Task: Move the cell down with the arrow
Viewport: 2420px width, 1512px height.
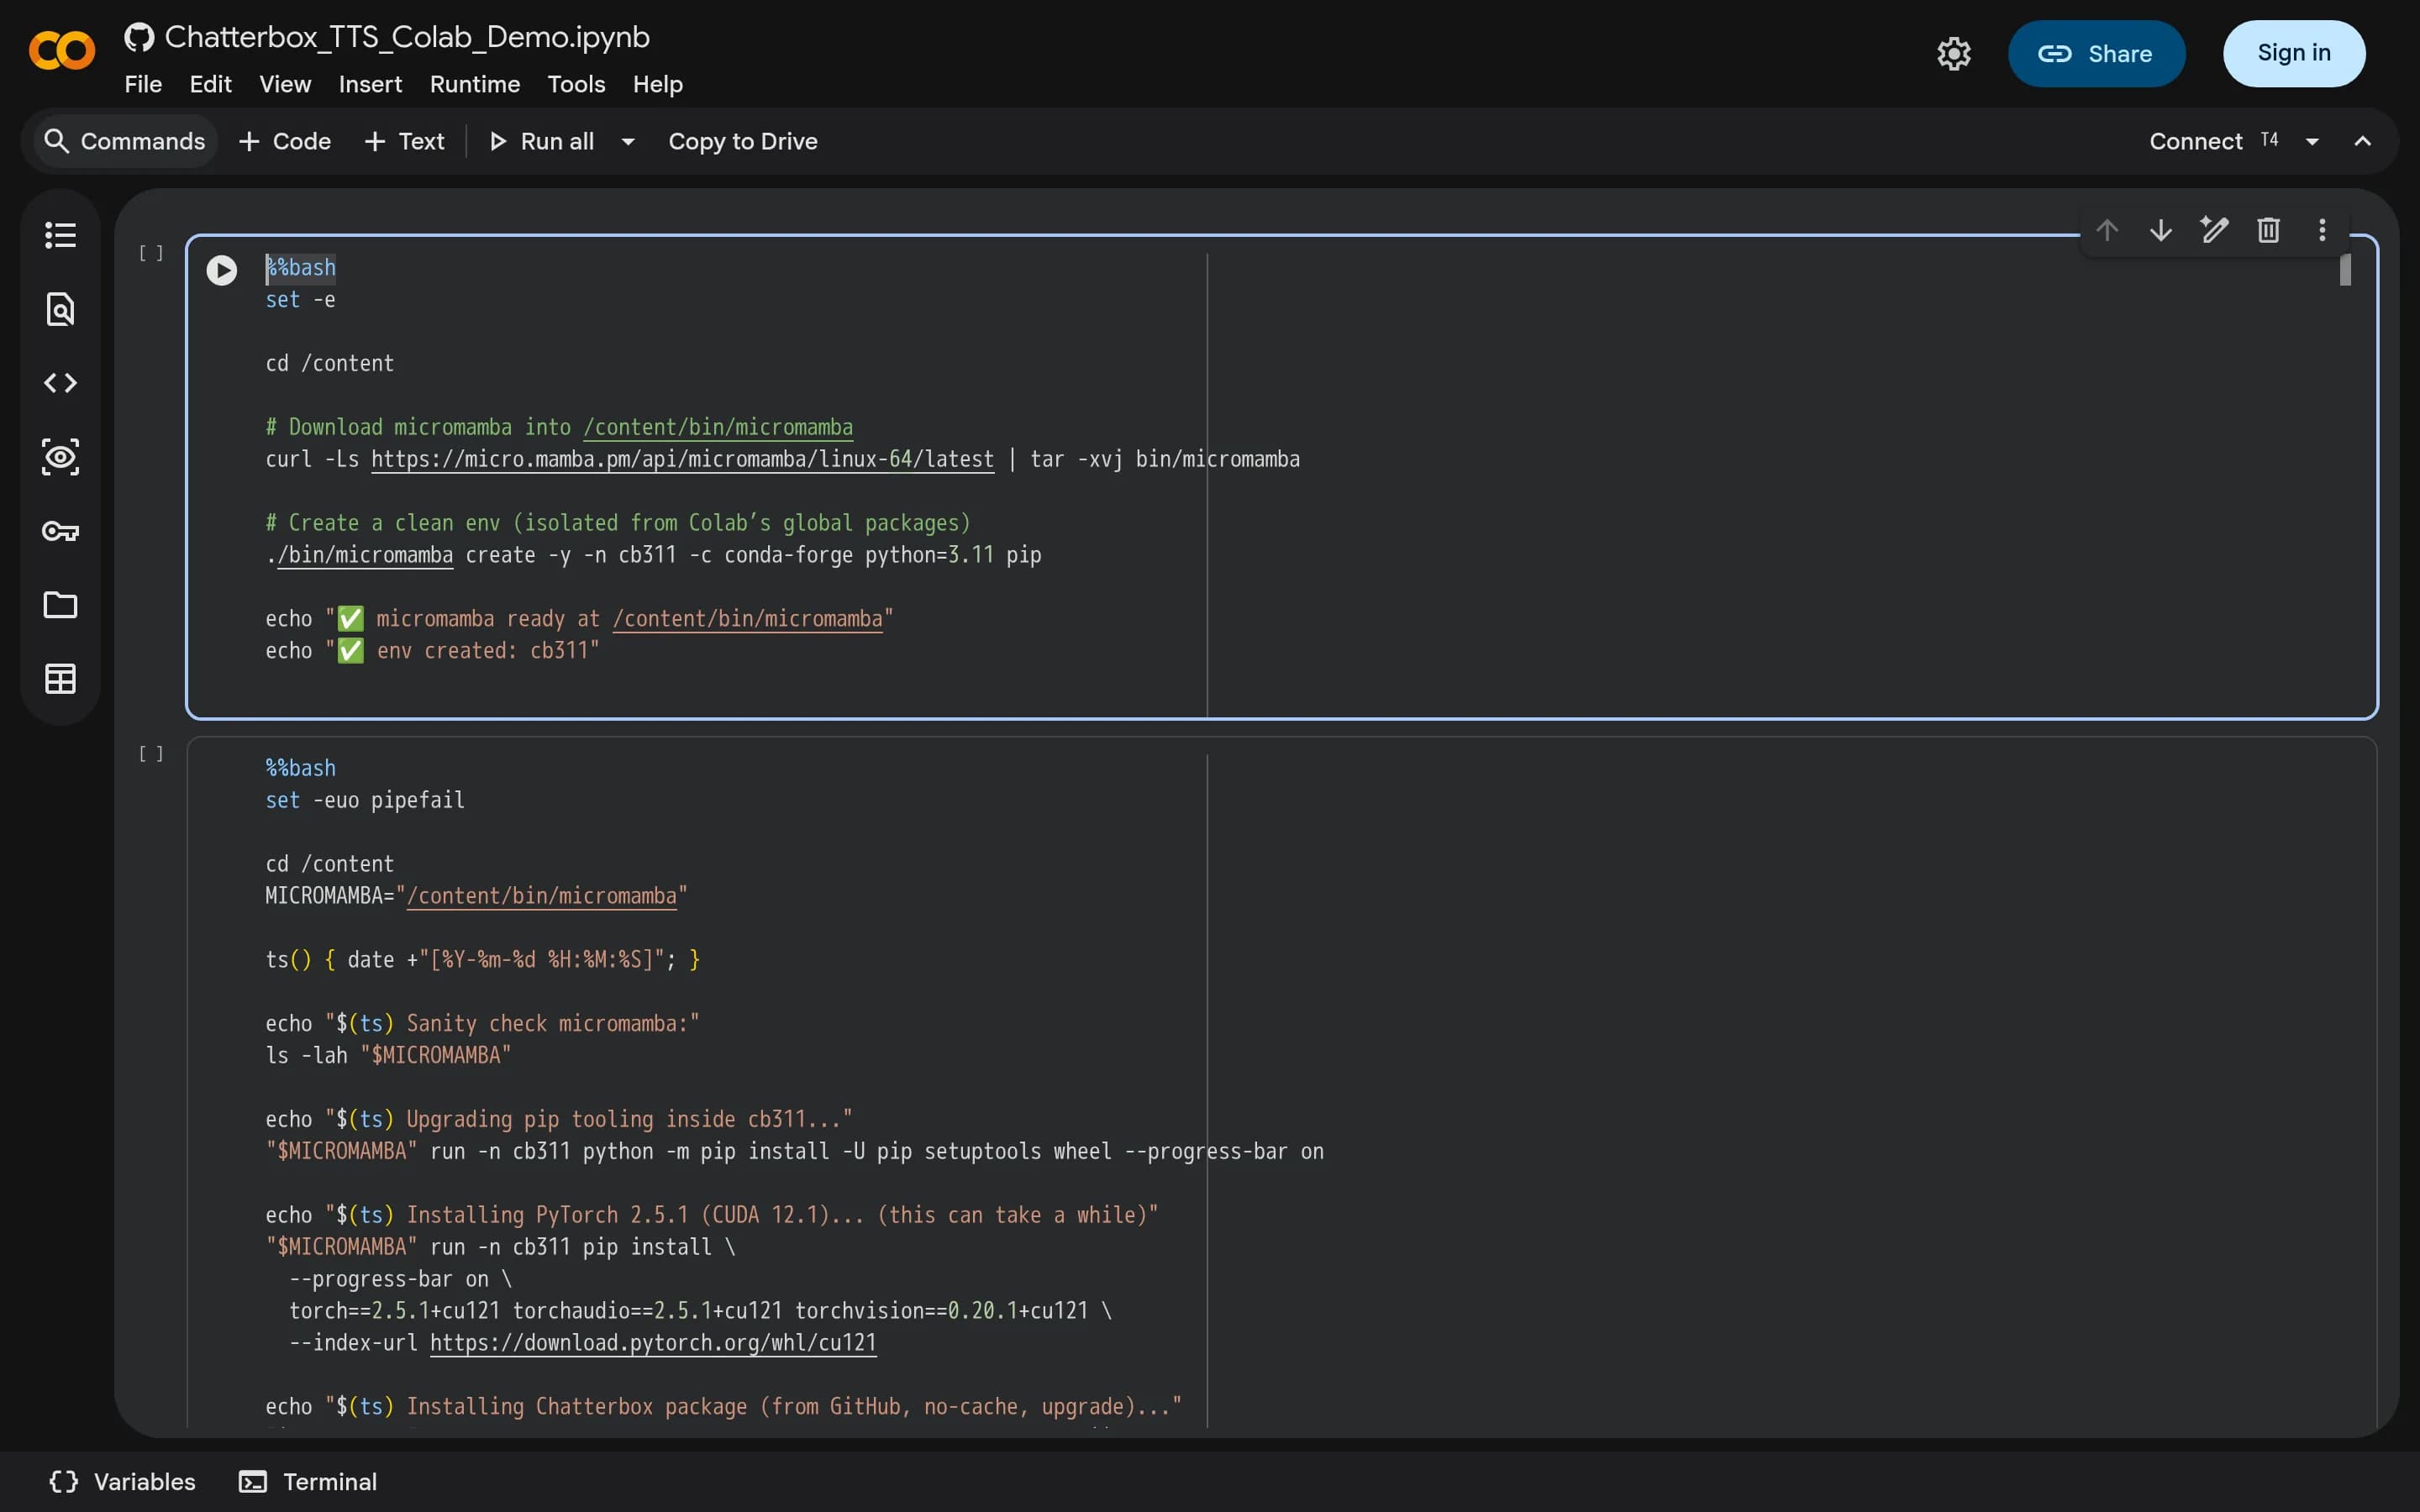Action: (2160, 230)
